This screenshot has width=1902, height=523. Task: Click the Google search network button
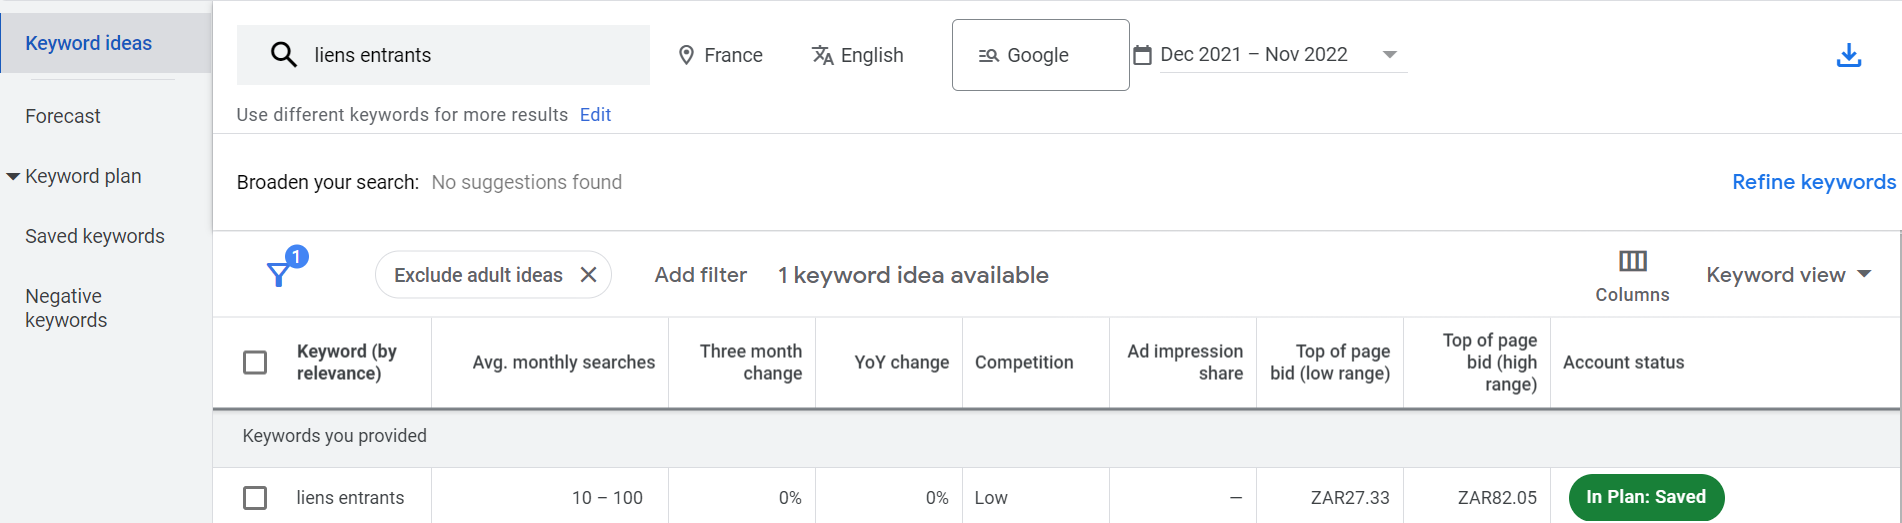click(1040, 55)
